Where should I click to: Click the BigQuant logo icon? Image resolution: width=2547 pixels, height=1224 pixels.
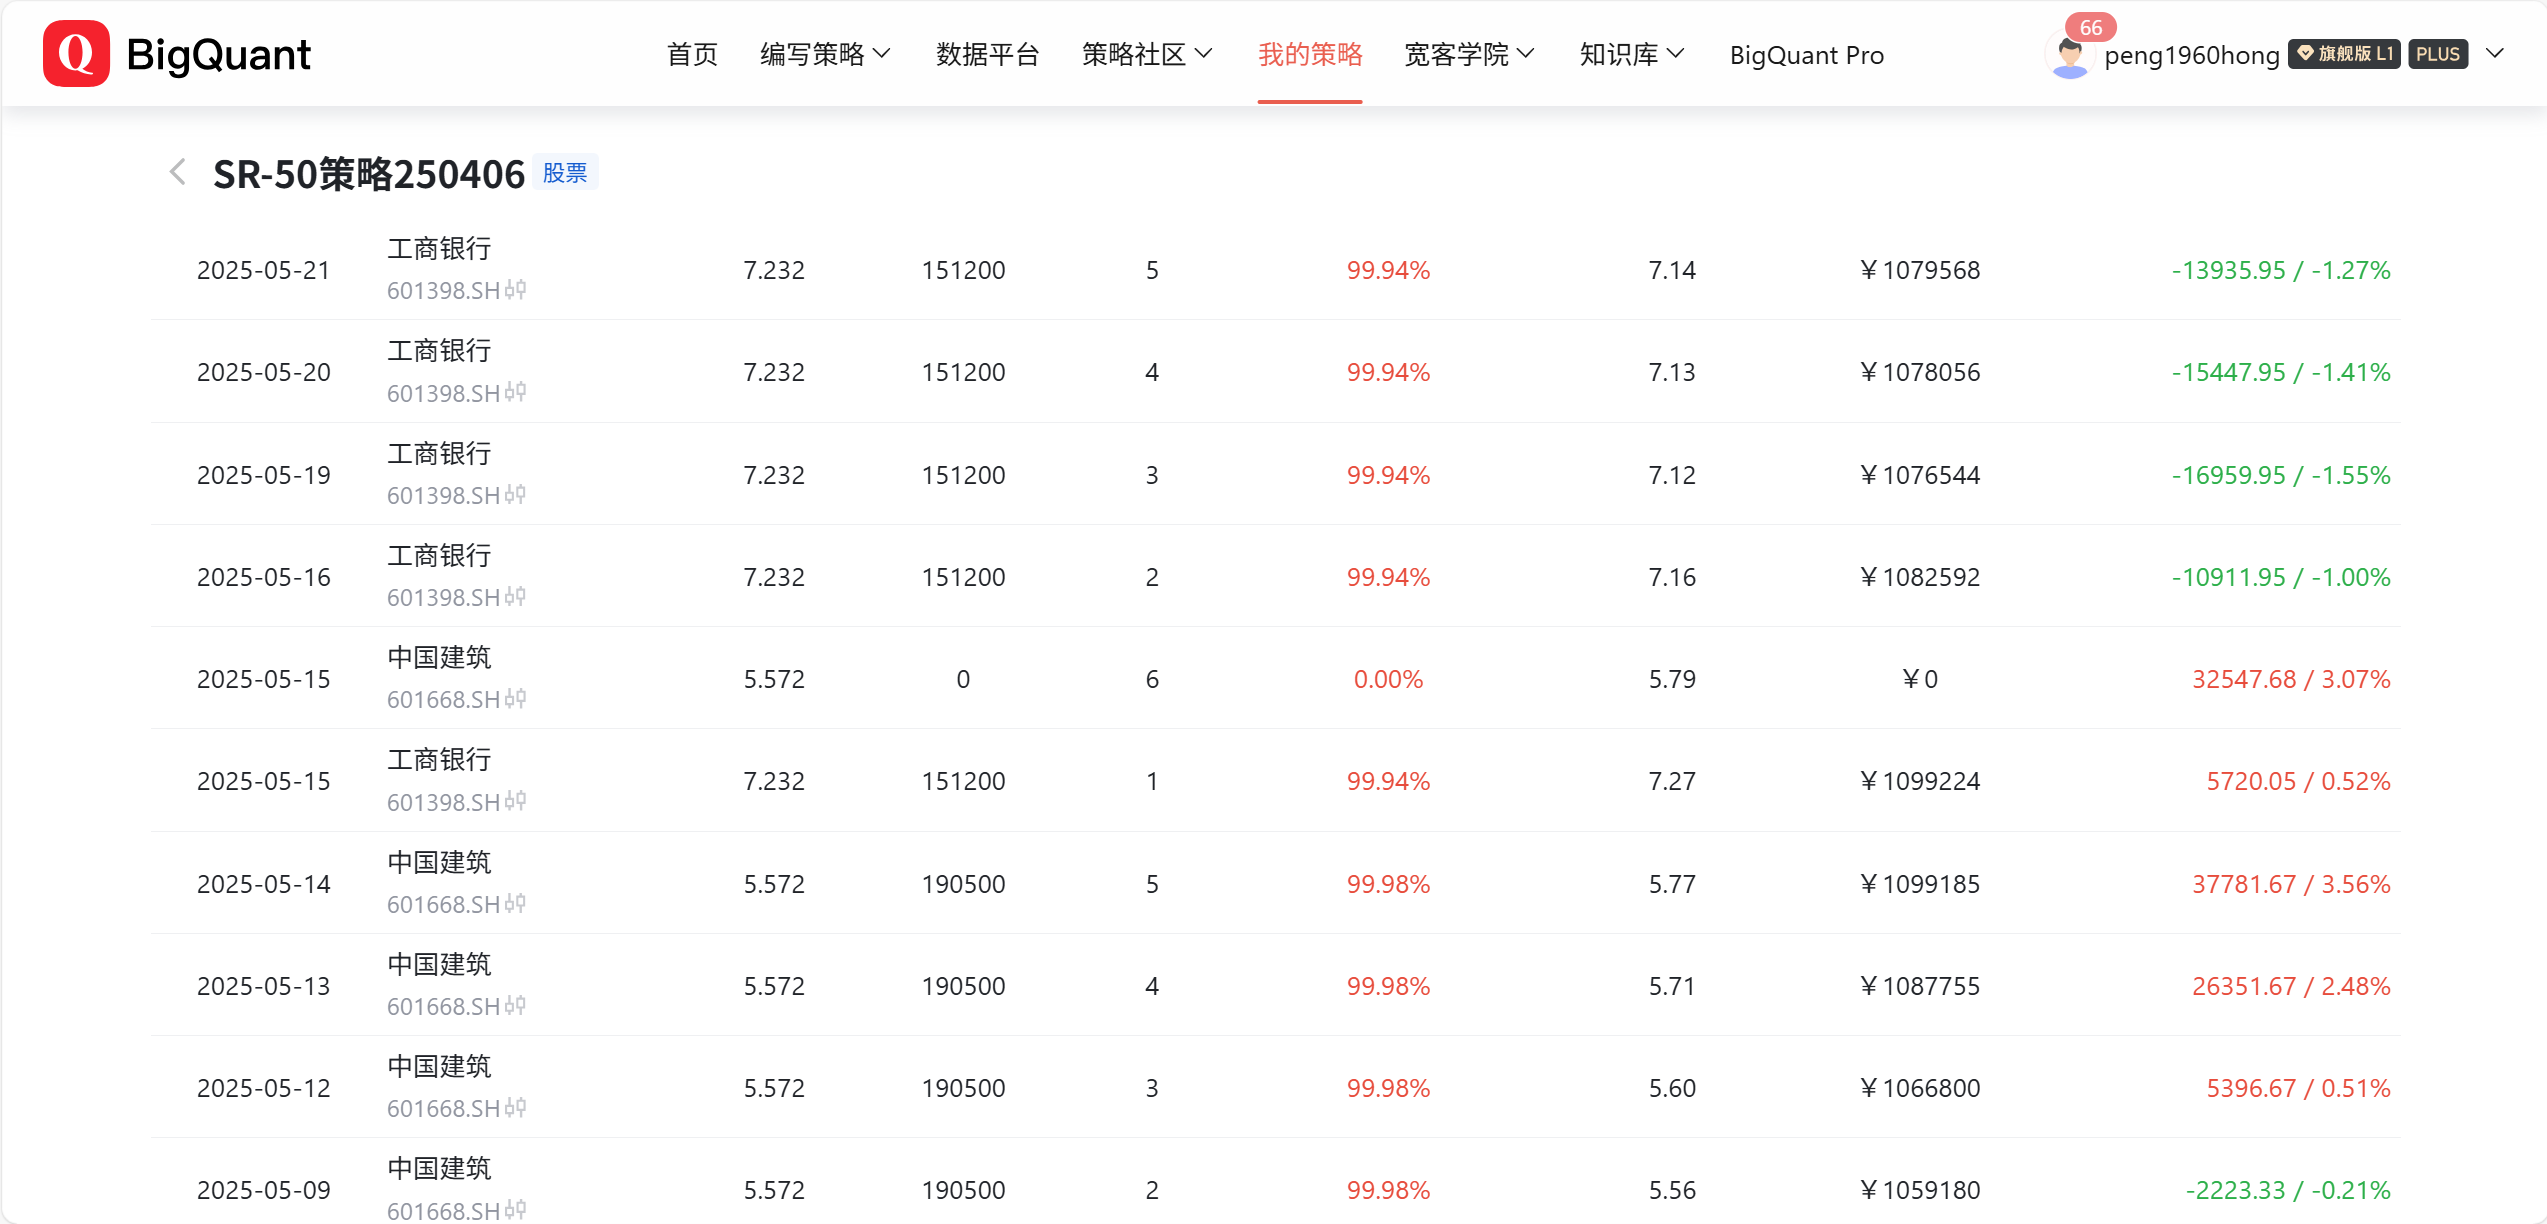point(76,54)
